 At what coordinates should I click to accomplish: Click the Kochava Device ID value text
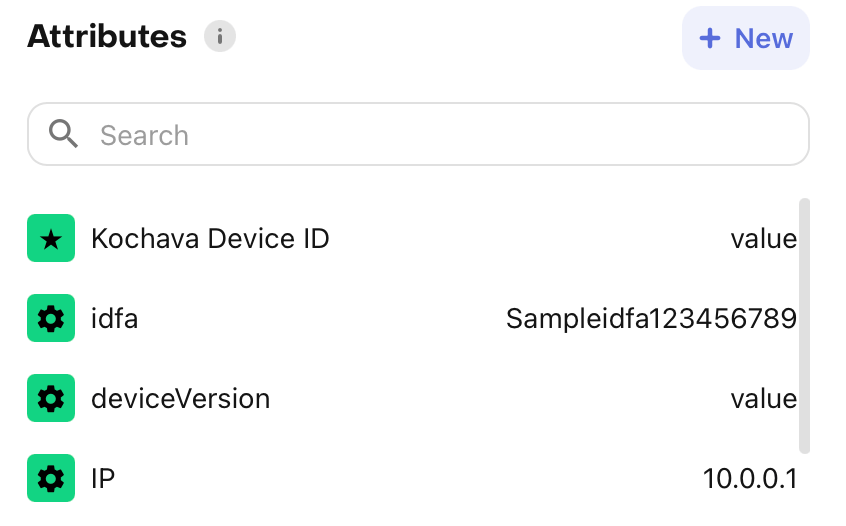tap(763, 239)
